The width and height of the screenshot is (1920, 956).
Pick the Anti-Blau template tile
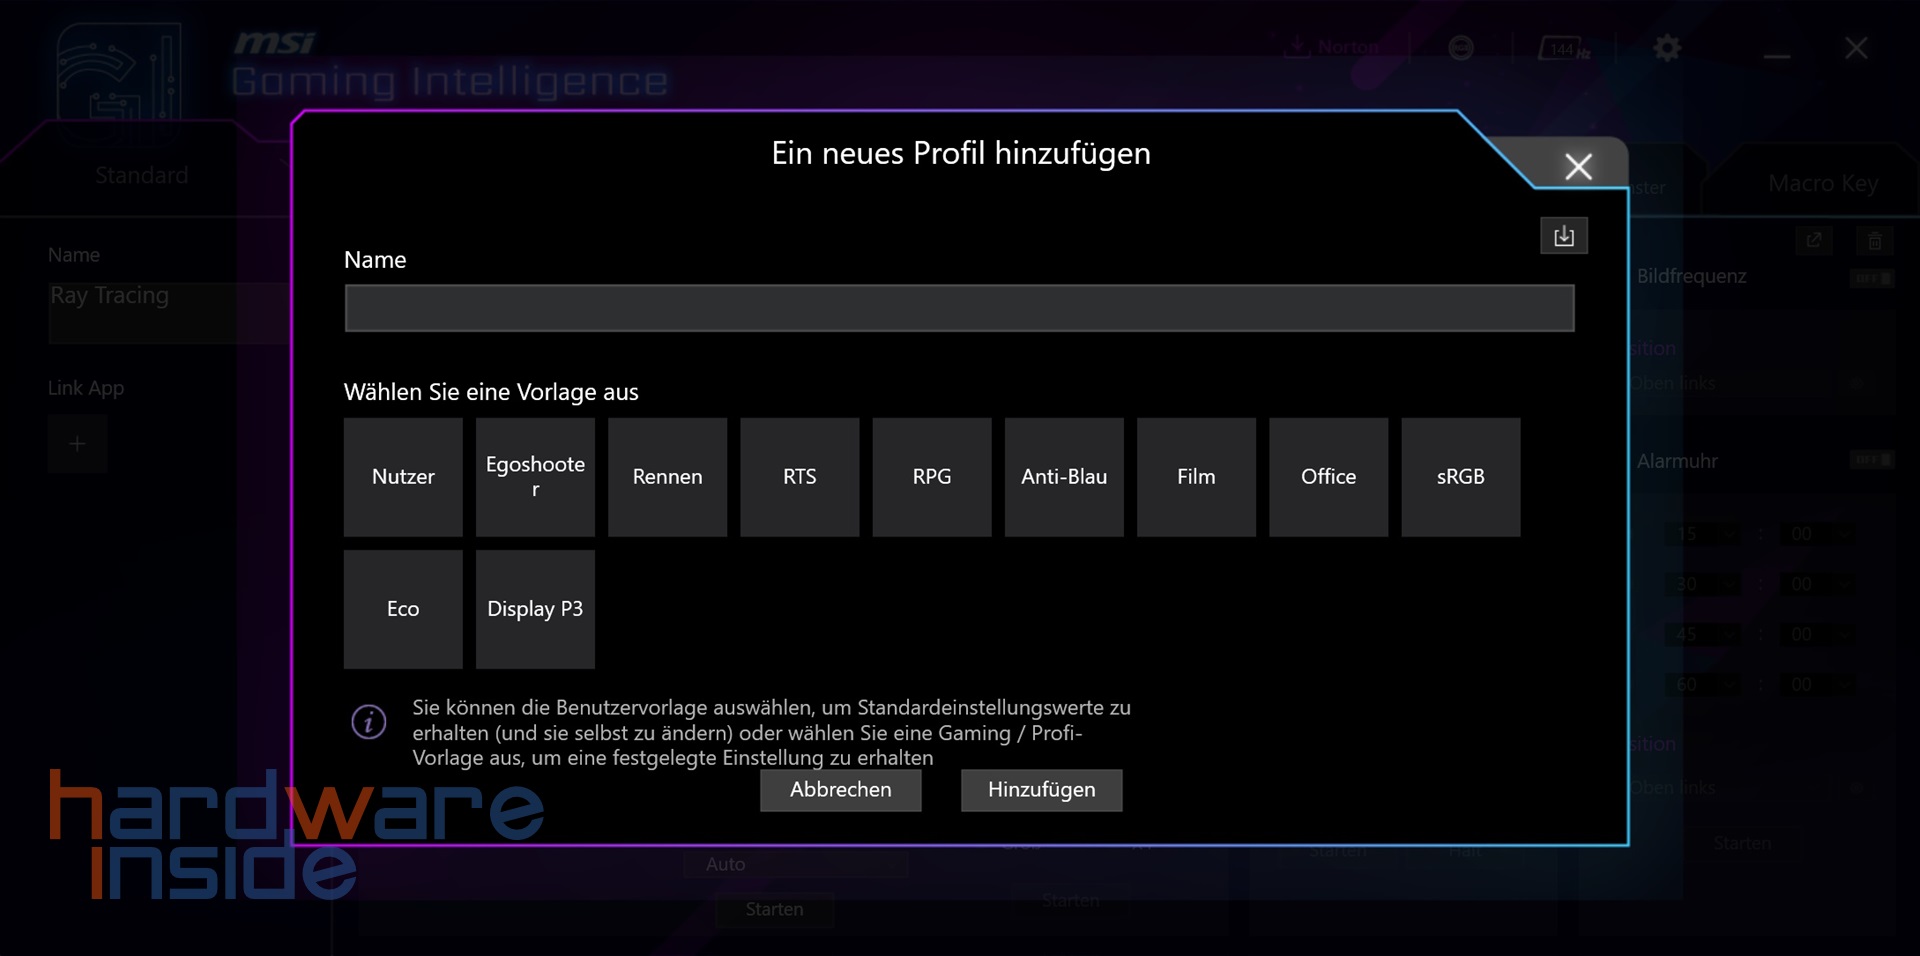tap(1063, 477)
